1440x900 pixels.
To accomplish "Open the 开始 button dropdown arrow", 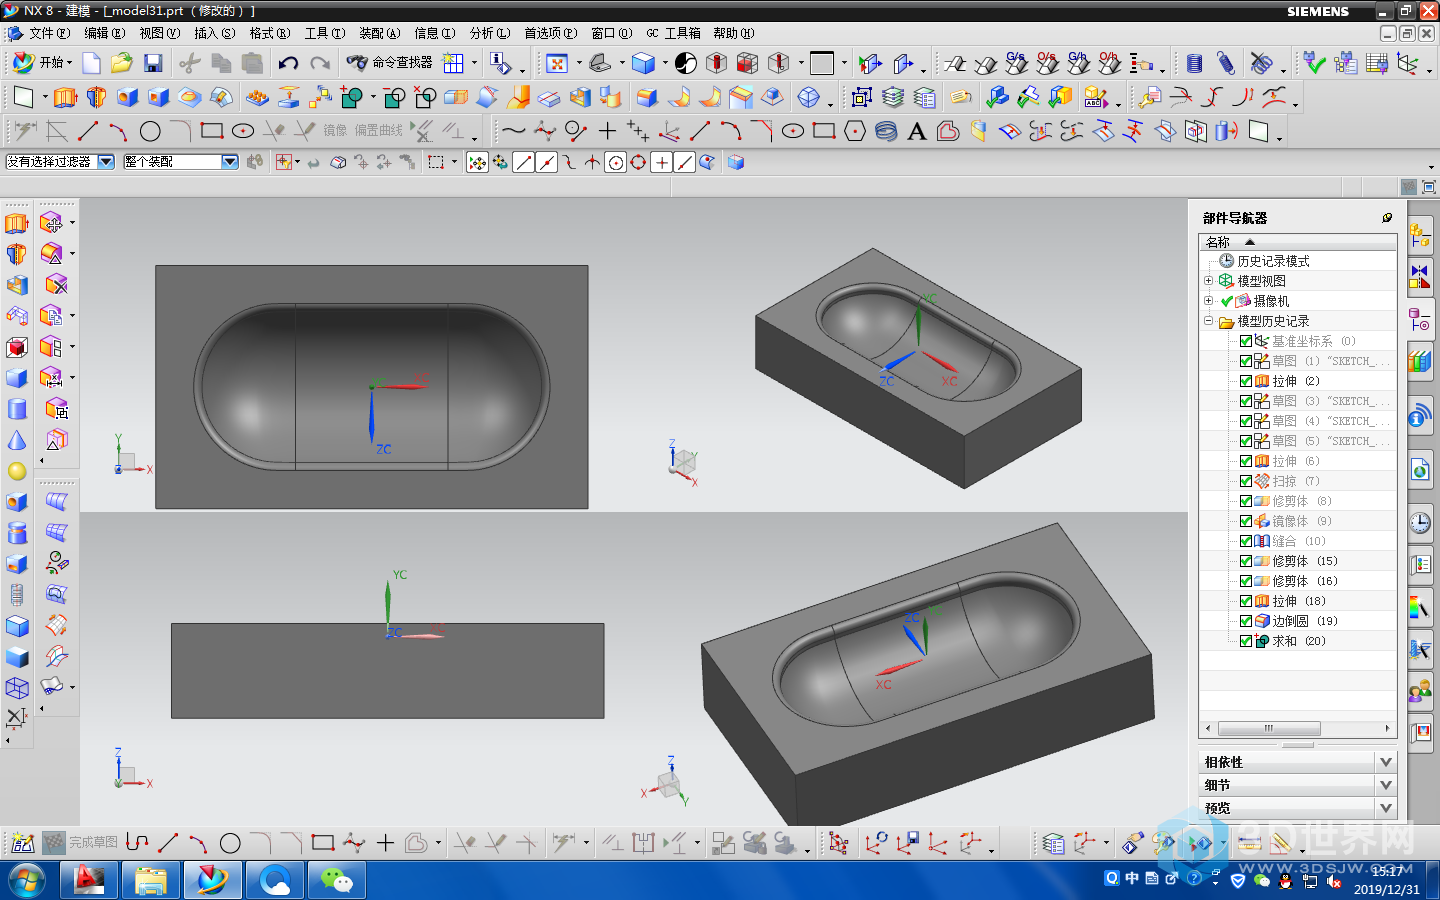I will pyautogui.click(x=69, y=63).
